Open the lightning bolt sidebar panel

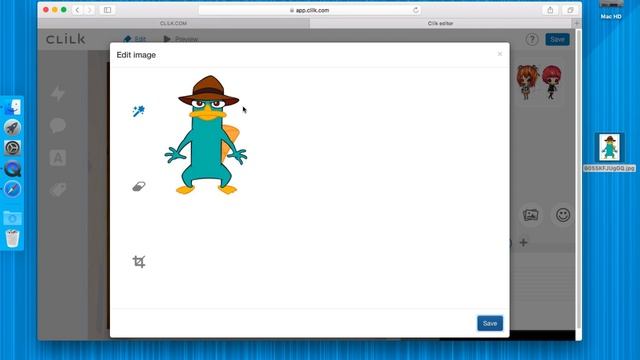coord(58,93)
